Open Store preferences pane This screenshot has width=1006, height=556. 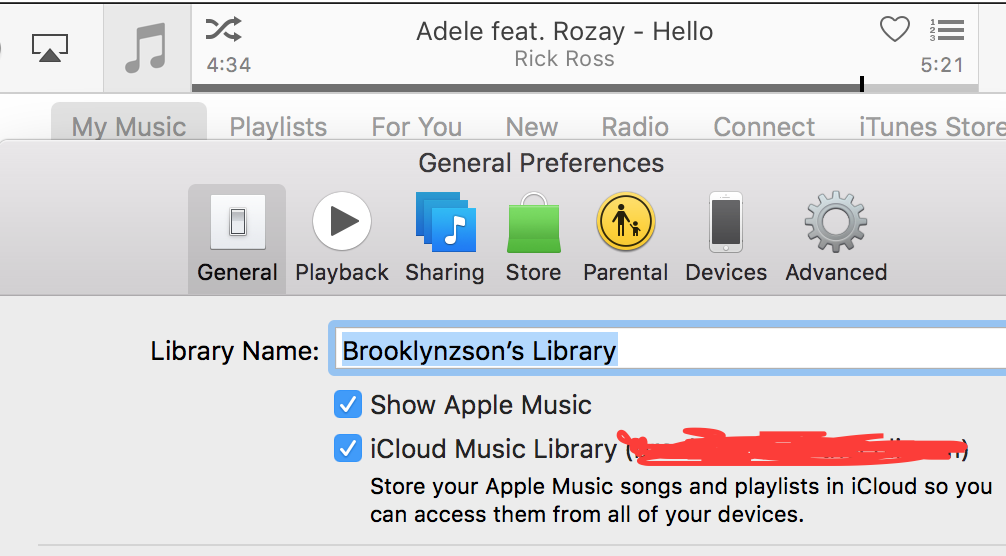[533, 237]
